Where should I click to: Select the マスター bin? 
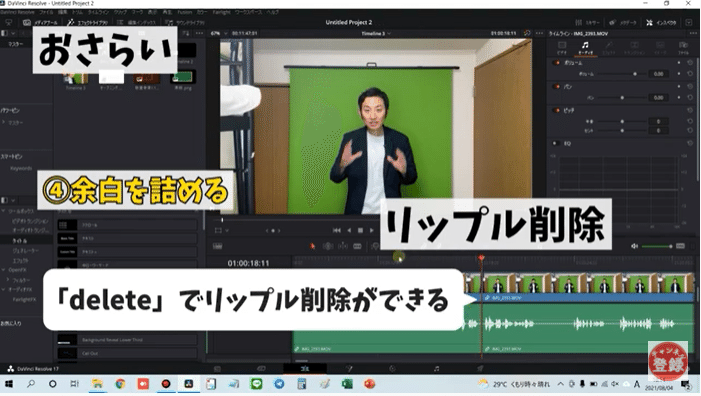pos(15,44)
